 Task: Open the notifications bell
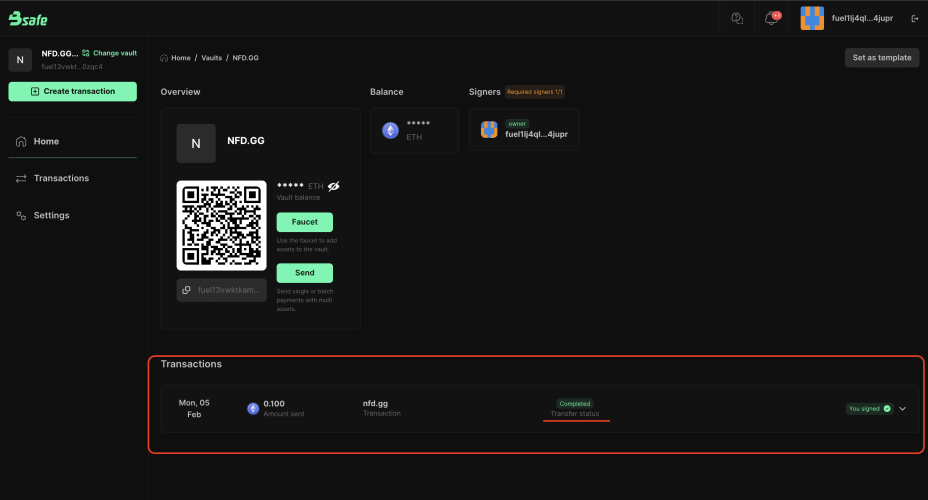point(772,18)
